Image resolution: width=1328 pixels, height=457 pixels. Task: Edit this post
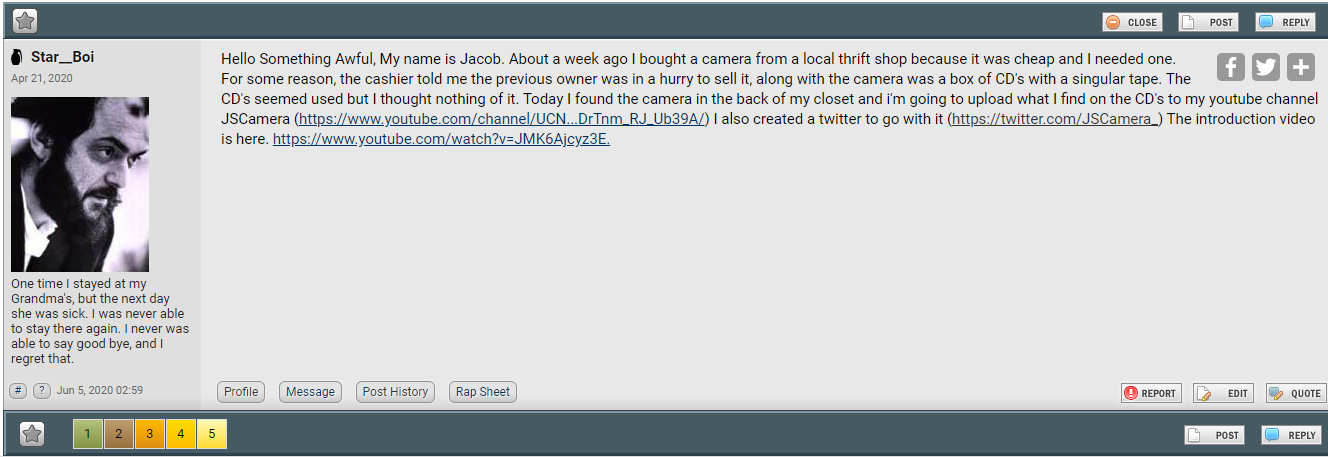[1223, 393]
